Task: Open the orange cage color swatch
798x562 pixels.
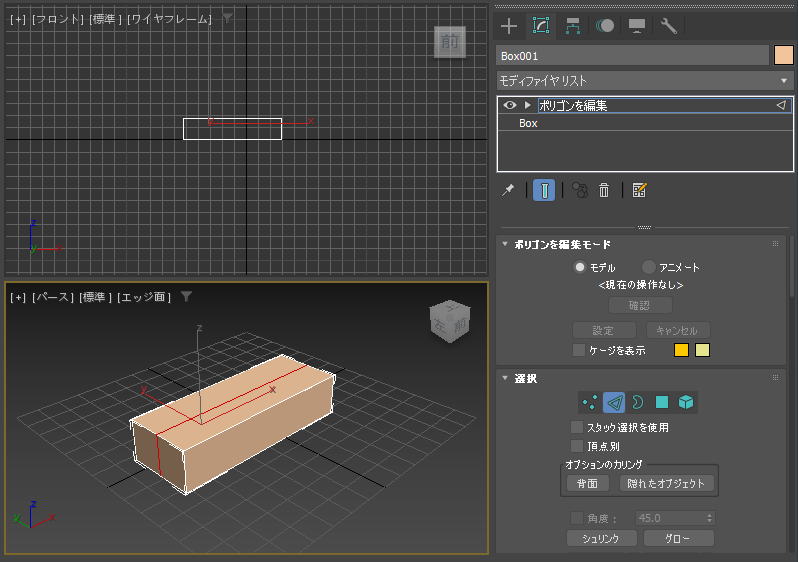Action: pyautogui.click(x=681, y=350)
